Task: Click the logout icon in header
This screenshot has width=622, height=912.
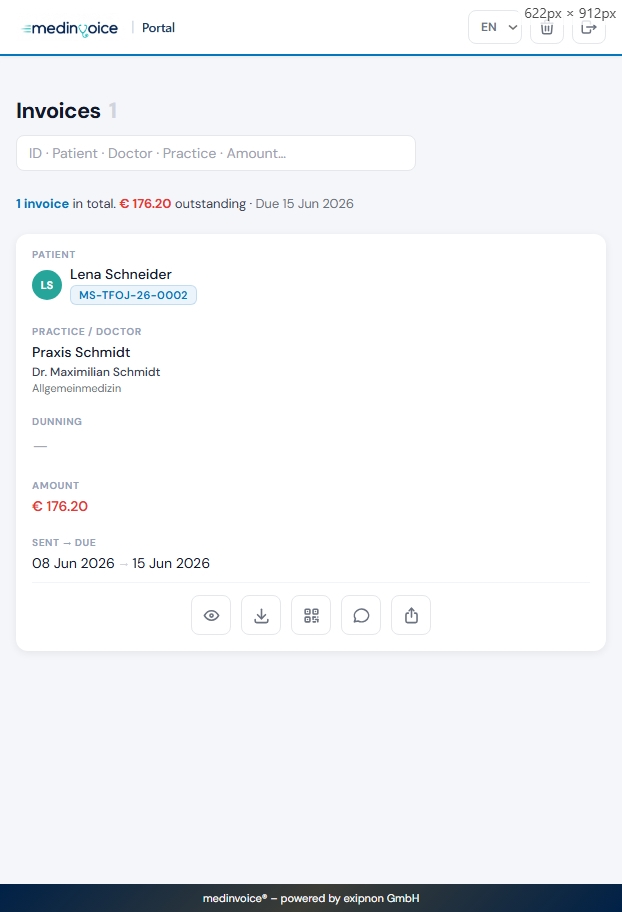Action: [589, 27]
